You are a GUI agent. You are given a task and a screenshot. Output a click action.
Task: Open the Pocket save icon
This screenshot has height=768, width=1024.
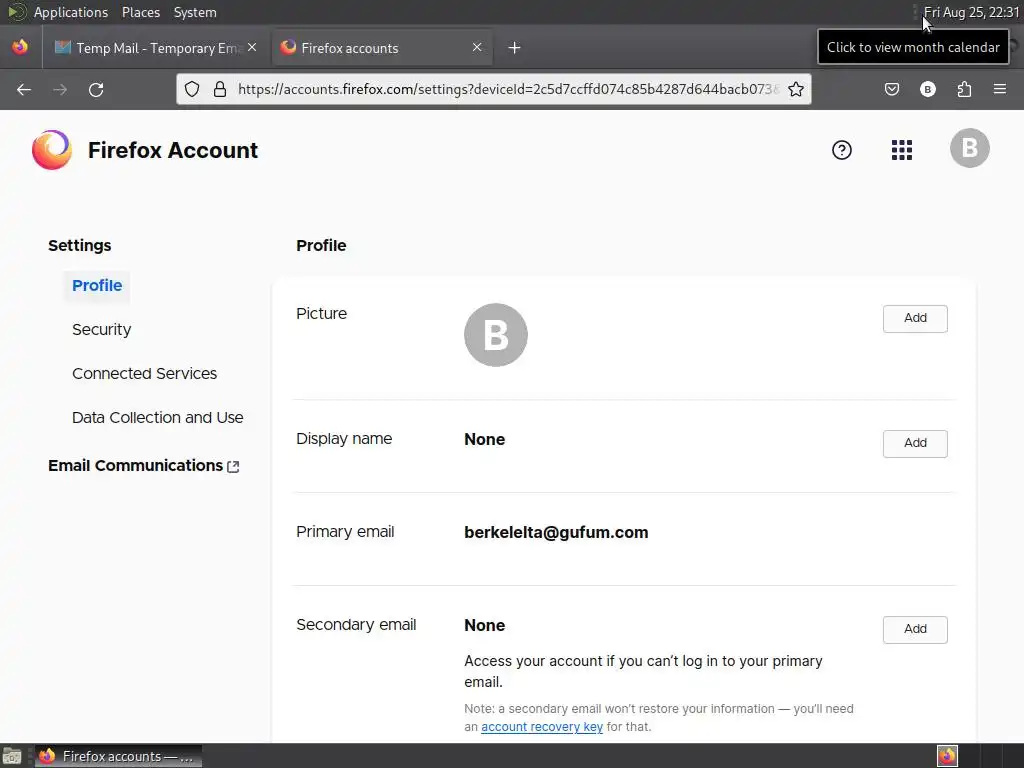click(x=891, y=89)
